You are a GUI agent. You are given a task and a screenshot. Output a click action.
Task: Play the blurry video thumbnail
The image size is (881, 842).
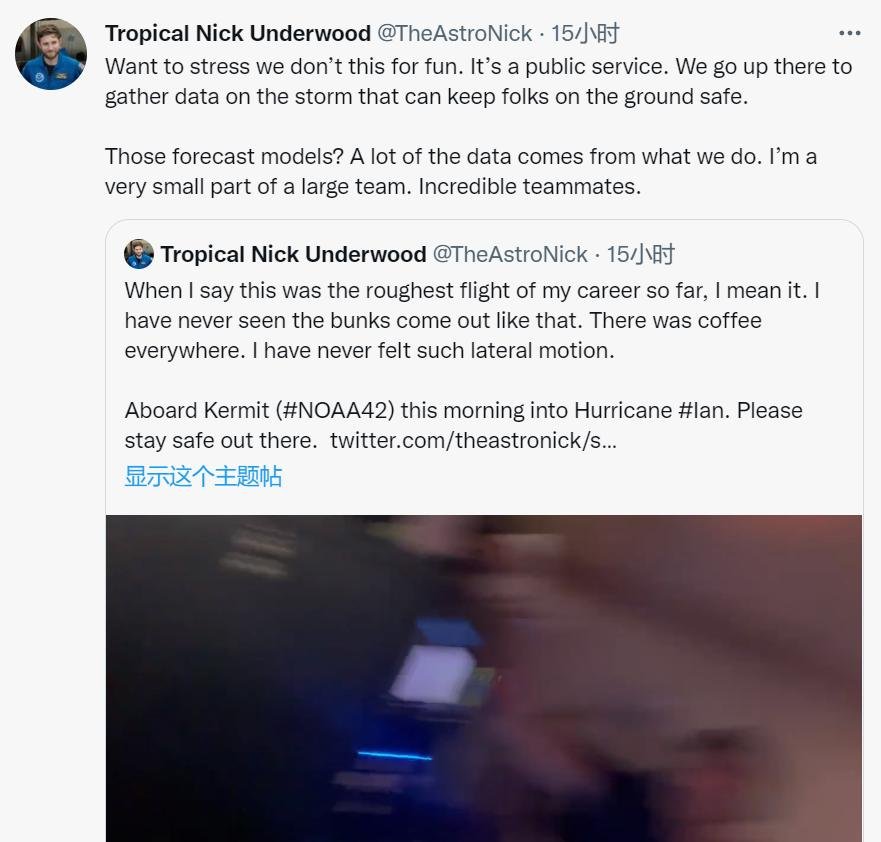point(484,678)
